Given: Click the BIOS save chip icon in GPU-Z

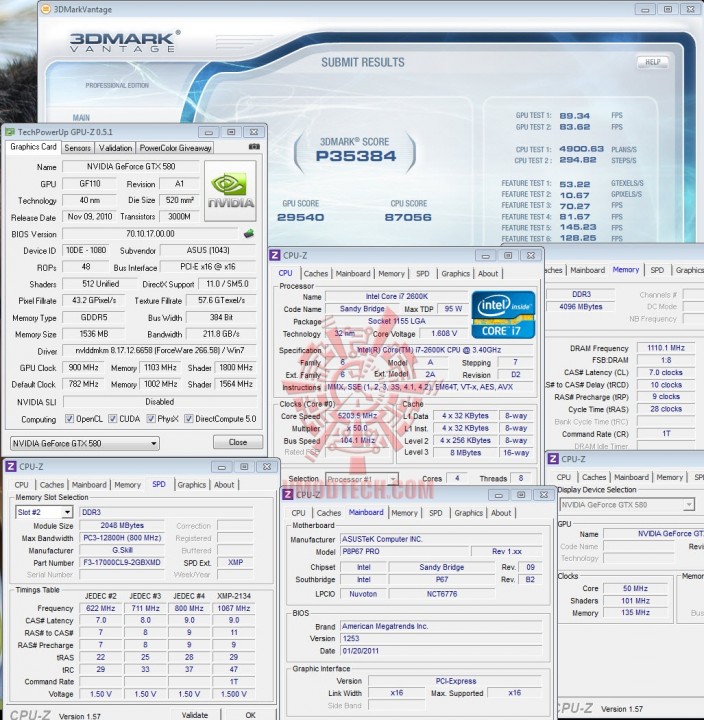Looking at the screenshot, I should coord(249,234).
